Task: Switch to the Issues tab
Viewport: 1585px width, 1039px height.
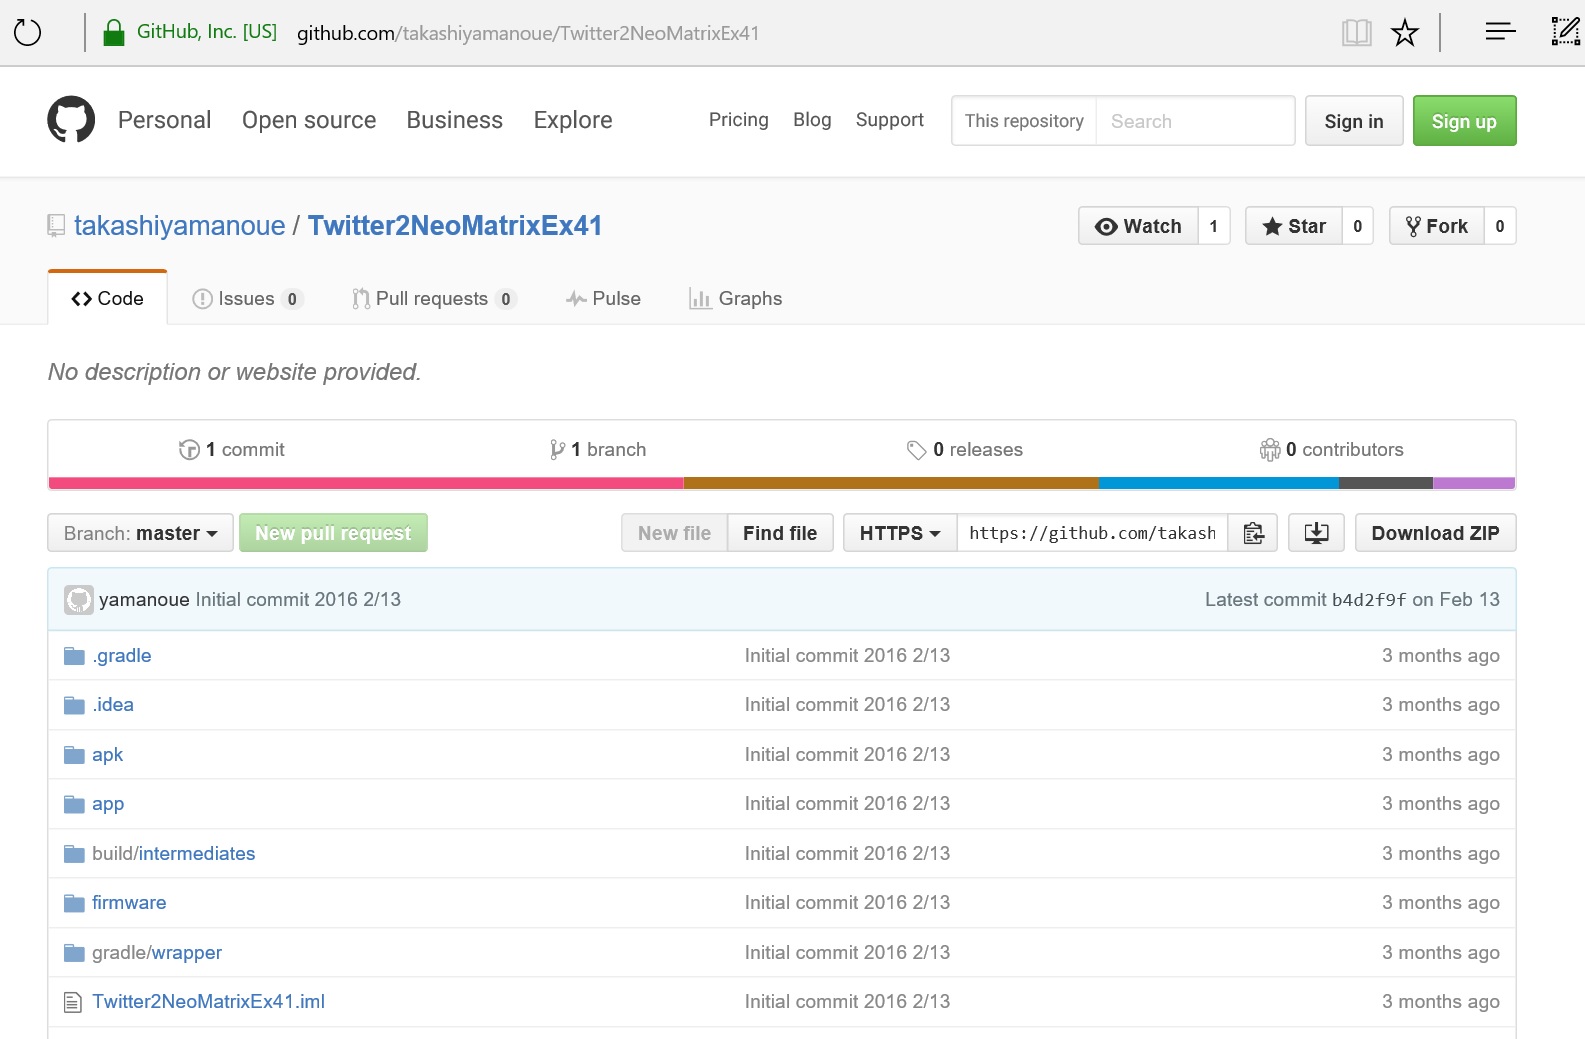Action: (x=246, y=299)
